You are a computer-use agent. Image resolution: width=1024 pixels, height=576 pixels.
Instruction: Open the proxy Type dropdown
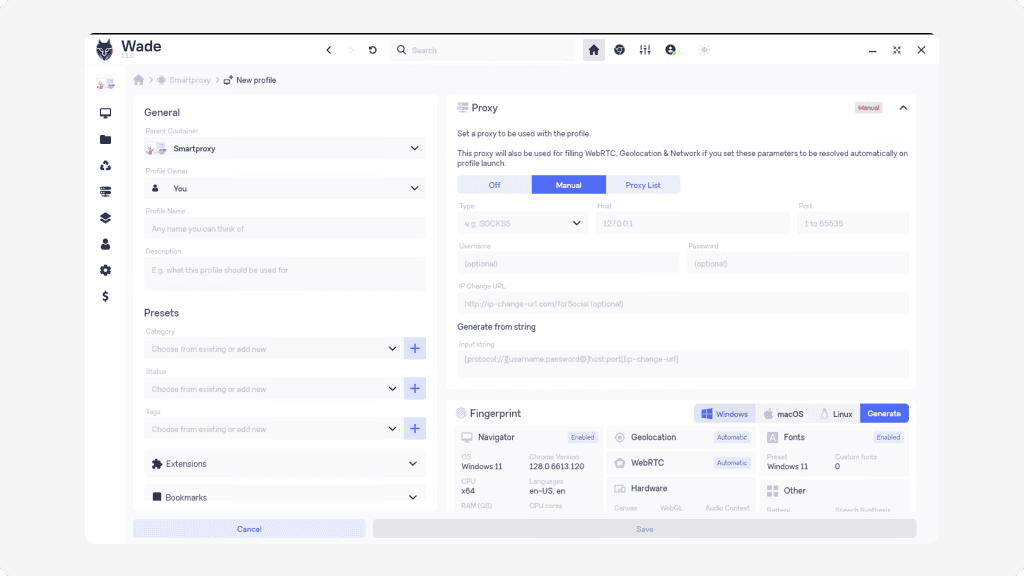tap(522, 223)
